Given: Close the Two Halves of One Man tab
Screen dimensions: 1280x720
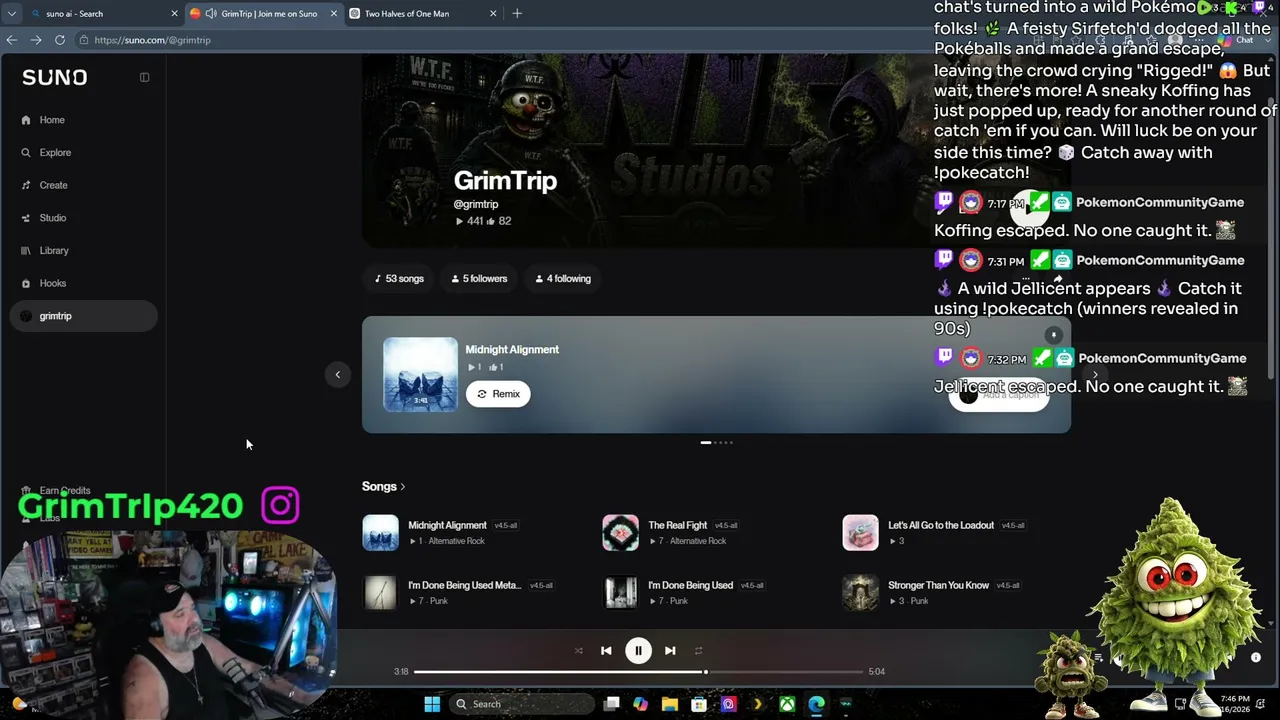Looking at the screenshot, I should [493, 14].
